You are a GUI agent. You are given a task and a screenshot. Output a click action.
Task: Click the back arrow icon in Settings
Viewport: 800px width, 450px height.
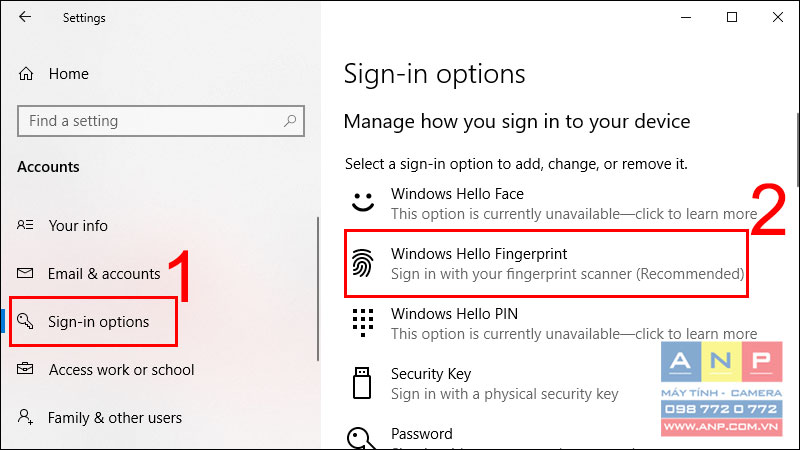[x=24, y=17]
